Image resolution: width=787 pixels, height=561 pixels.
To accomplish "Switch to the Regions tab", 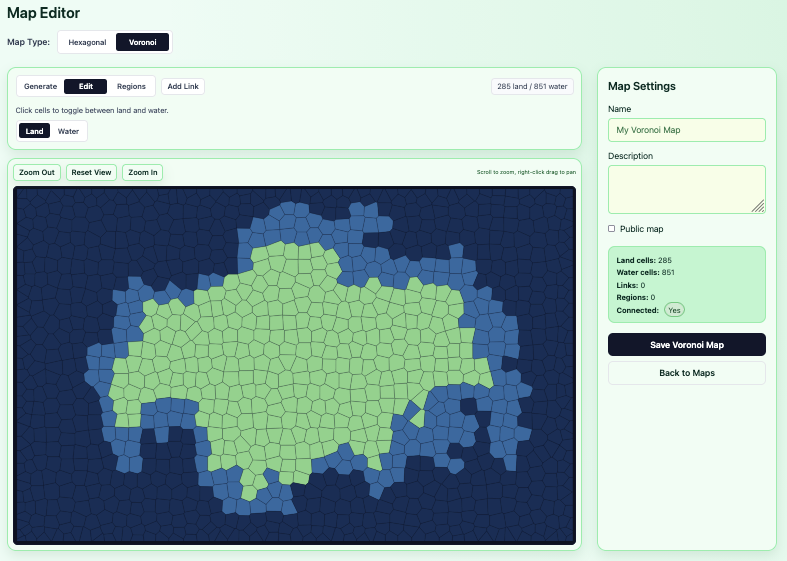I will (x=131, y=86).
